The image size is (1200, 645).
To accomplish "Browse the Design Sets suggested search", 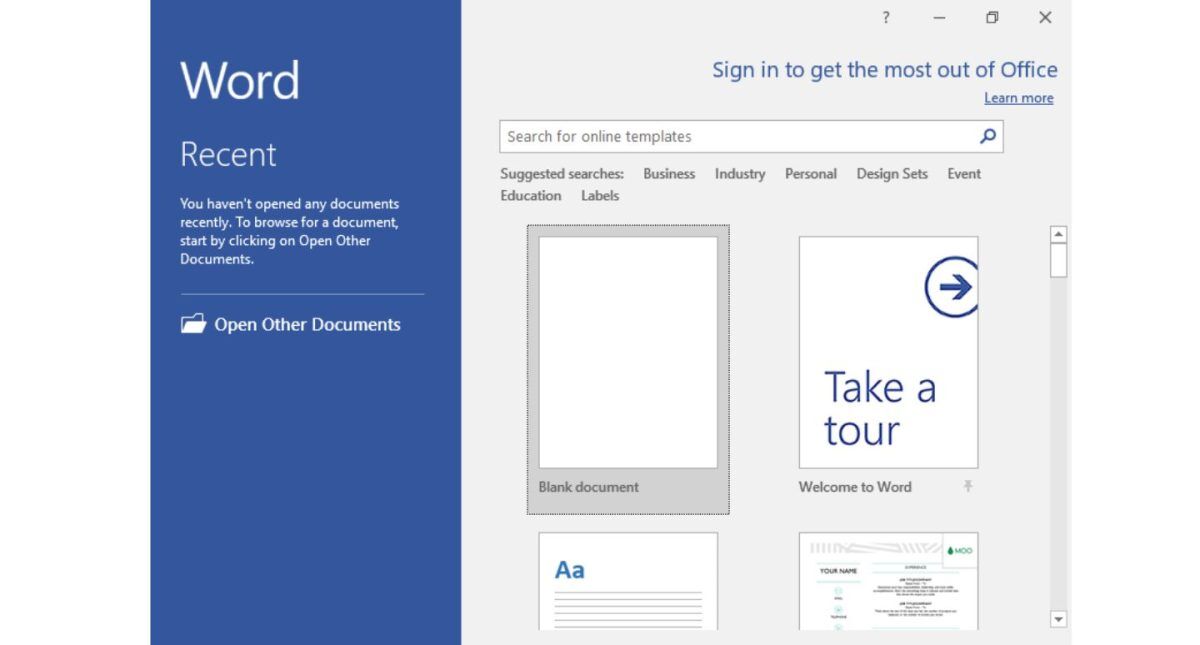I will click(892, 174).
